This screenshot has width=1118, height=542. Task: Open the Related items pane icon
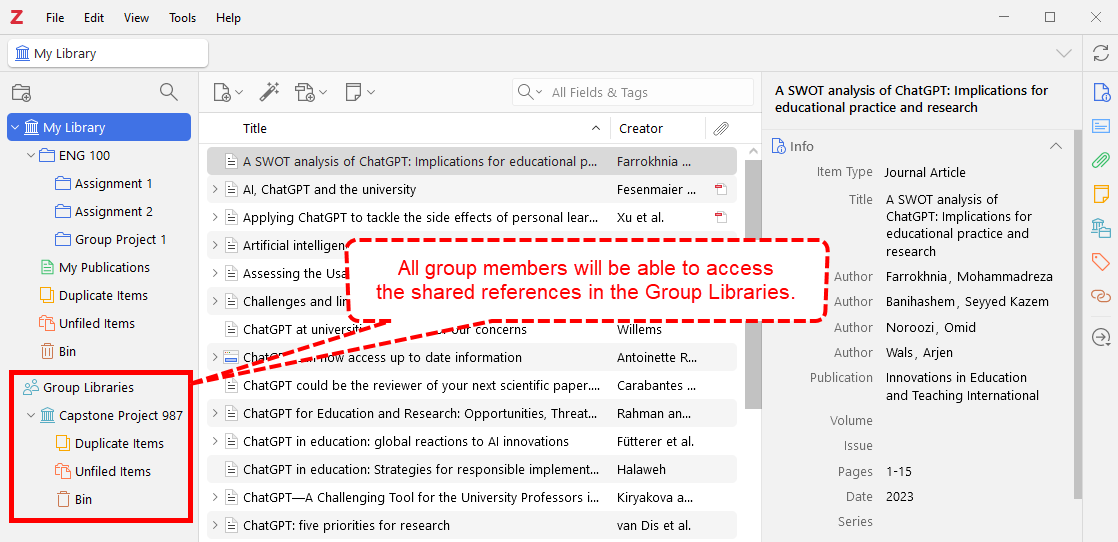(1101, 296)
